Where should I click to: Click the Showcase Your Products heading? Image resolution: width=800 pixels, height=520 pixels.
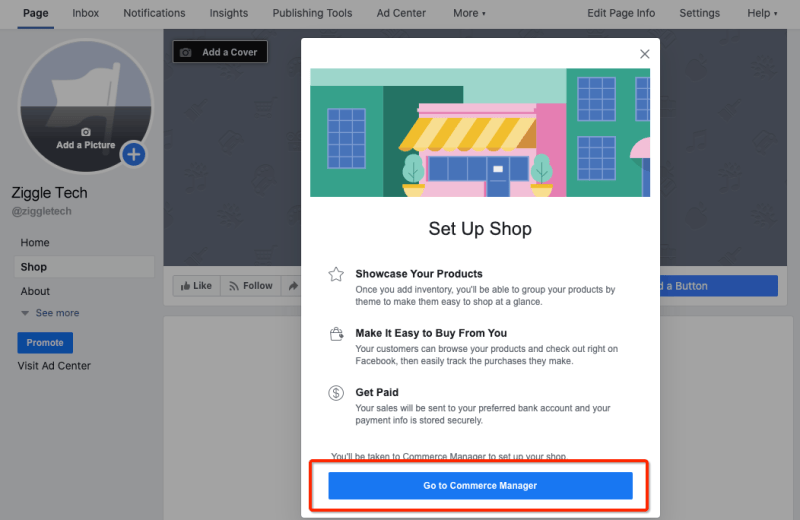point(419,274)
